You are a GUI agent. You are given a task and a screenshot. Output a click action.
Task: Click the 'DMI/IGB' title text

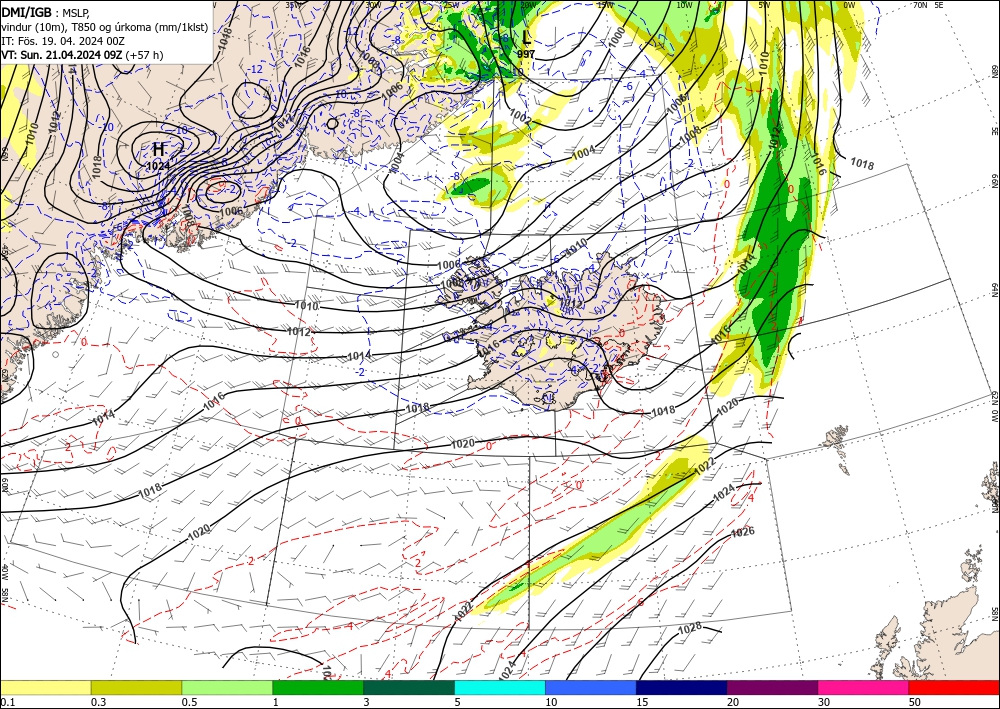[x=27, y=11]
